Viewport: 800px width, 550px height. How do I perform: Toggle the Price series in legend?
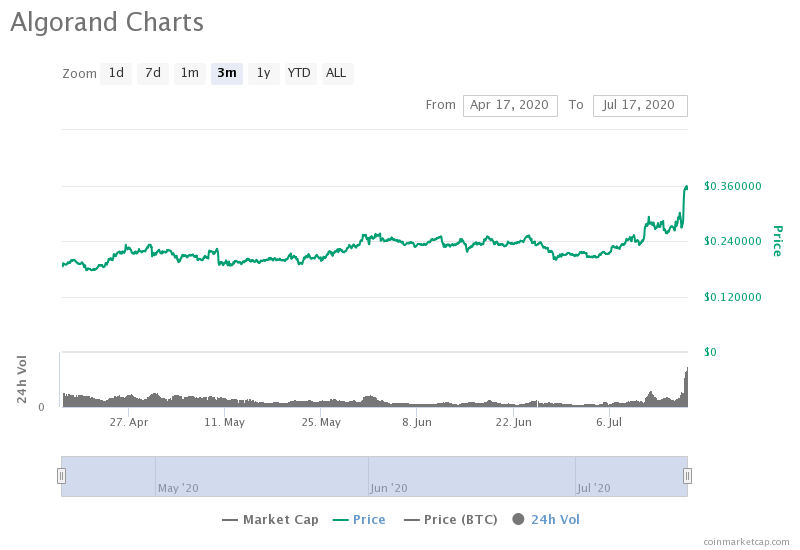coord(359,519)
